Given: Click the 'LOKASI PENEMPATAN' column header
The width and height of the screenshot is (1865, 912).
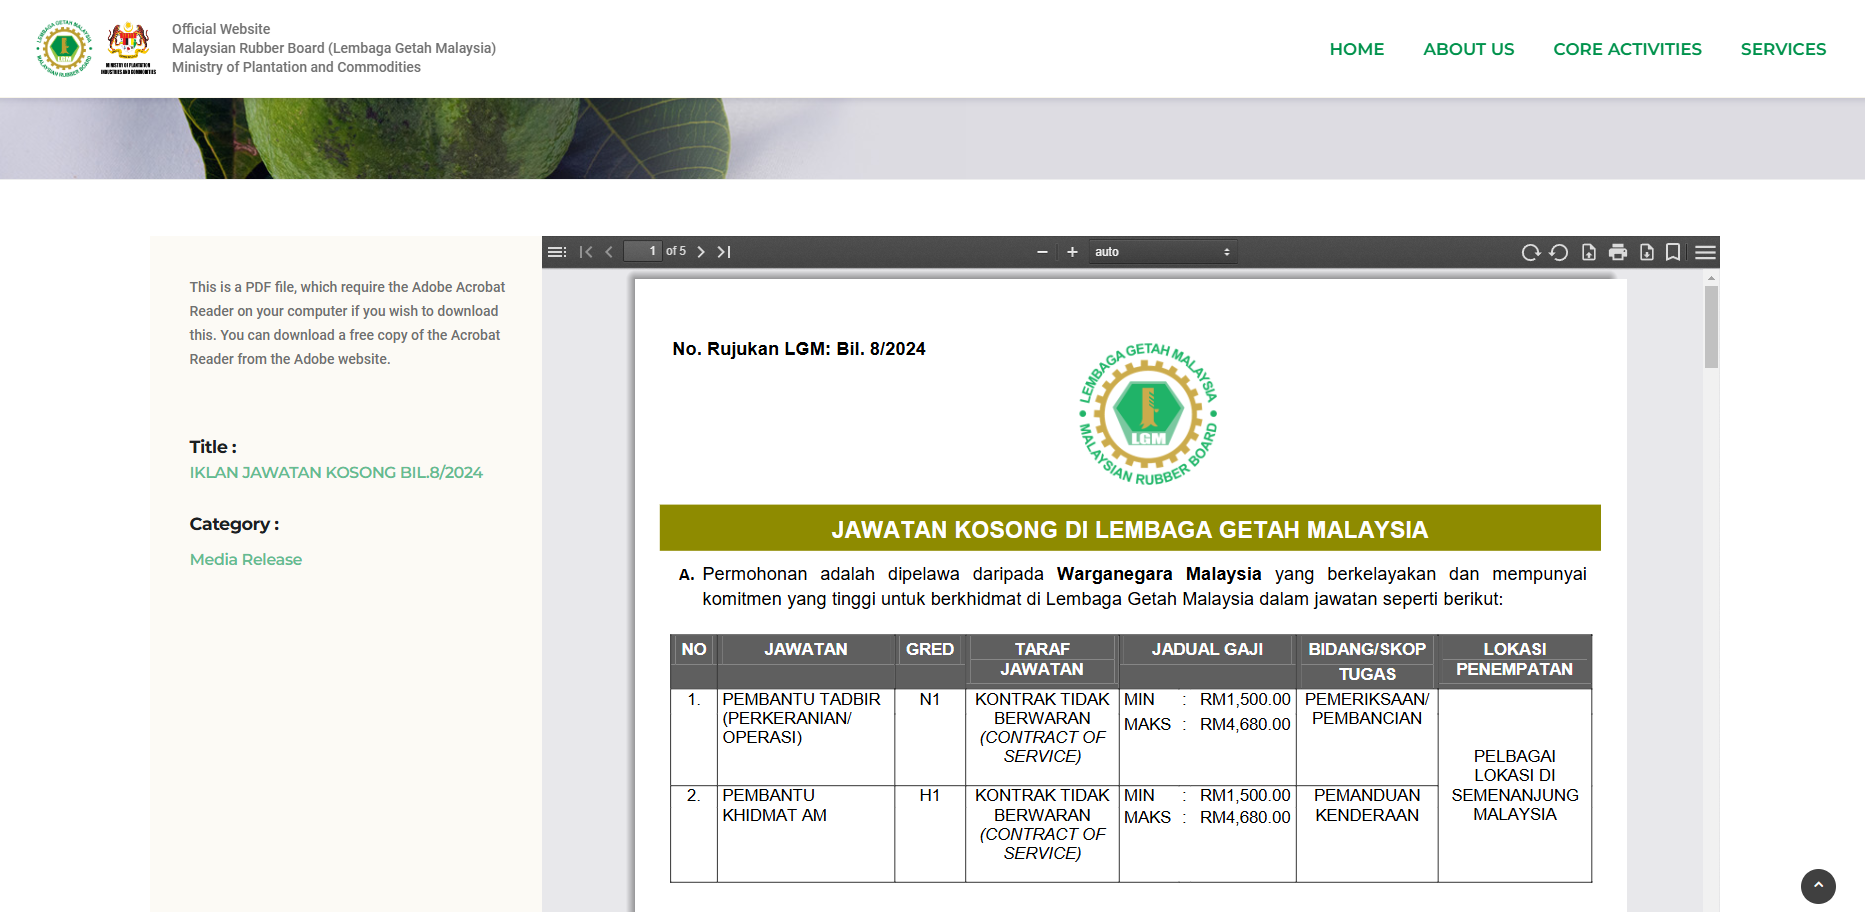Looking at the screenshot, I should 1514,659.
